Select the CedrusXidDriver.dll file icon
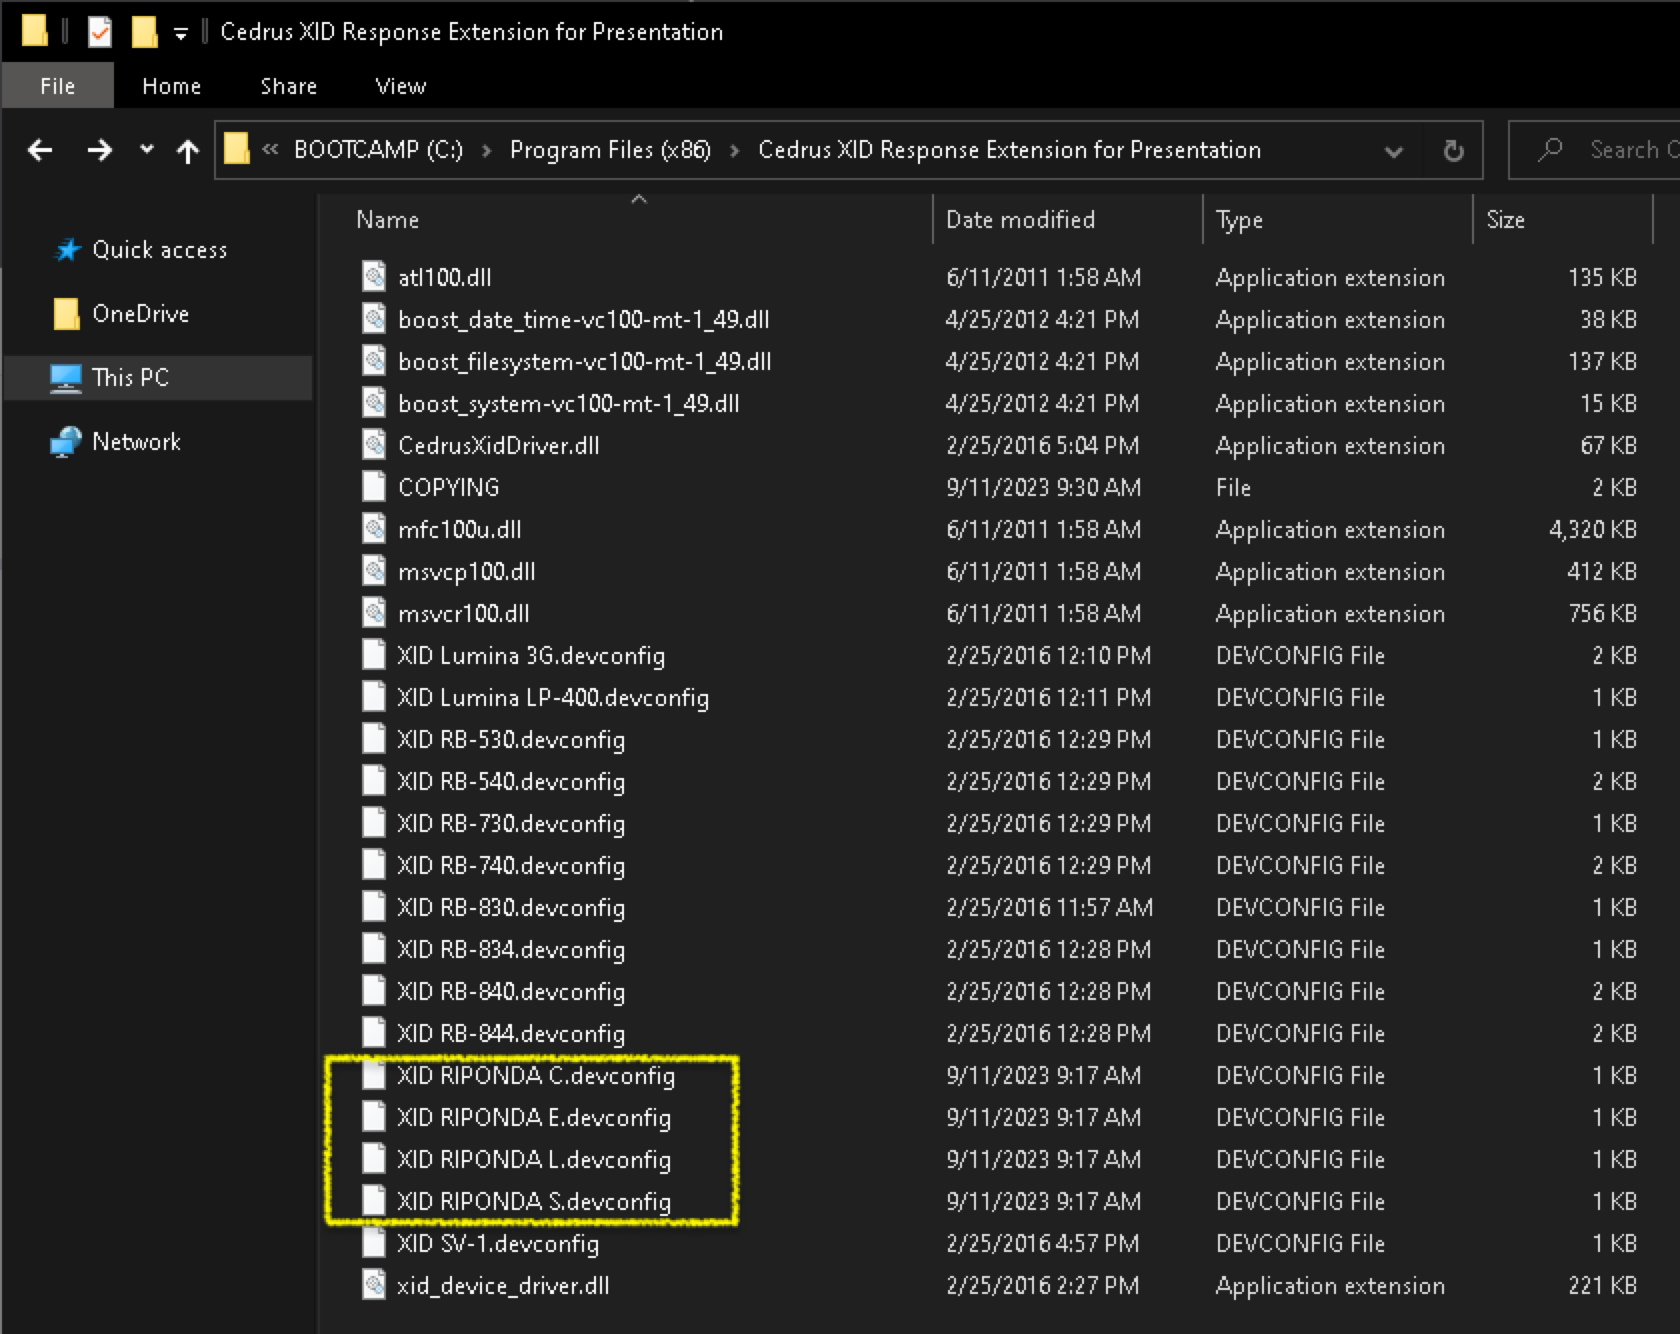This screenshot has height=1334, width=1680. [374, 445]
